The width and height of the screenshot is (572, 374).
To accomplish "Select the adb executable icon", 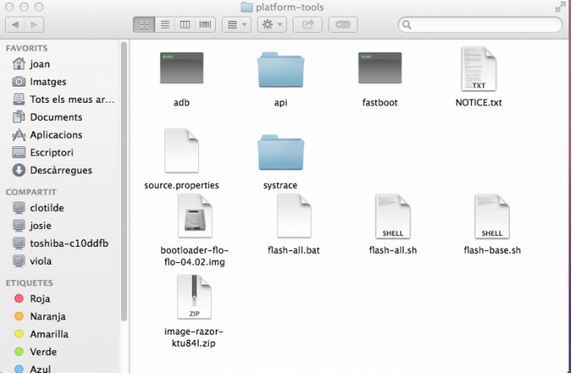I will (182, 68).
